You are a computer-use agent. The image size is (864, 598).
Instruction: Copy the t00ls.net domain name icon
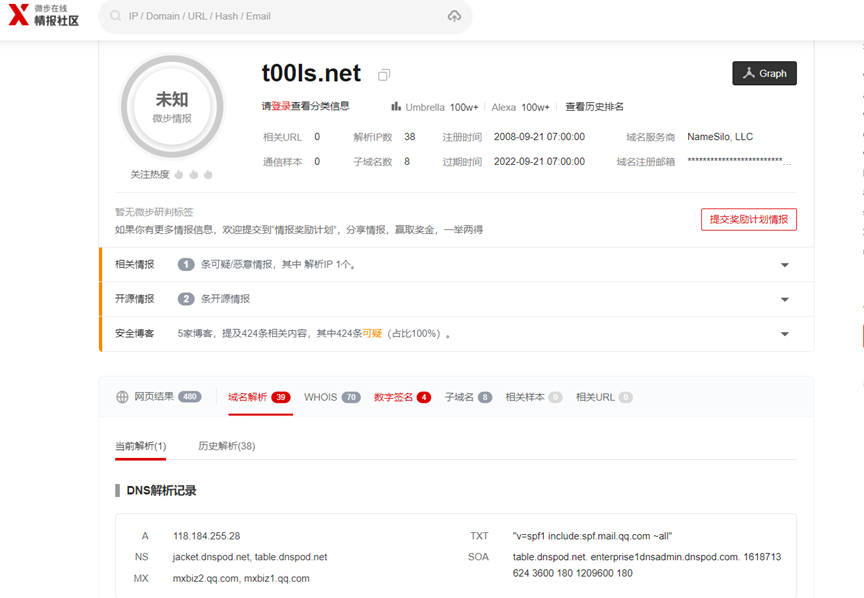click(x=384, y=75)
